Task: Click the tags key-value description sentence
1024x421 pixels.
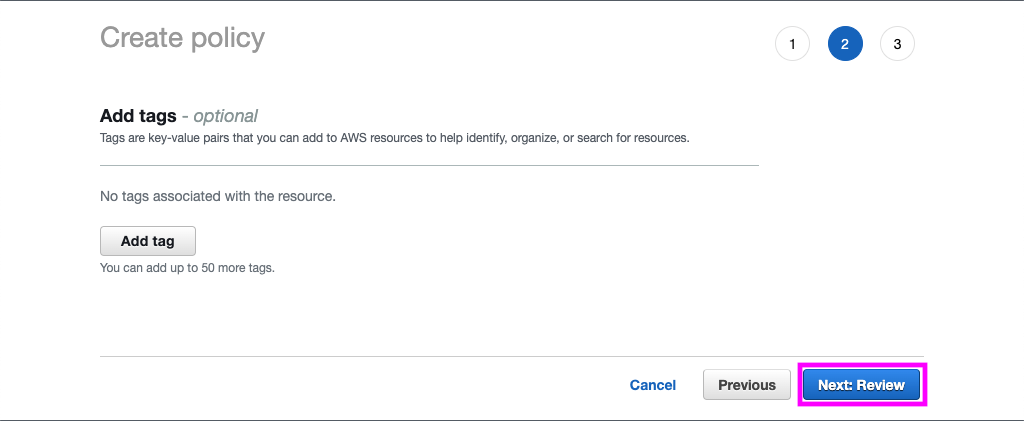Action: click(394, 138)
